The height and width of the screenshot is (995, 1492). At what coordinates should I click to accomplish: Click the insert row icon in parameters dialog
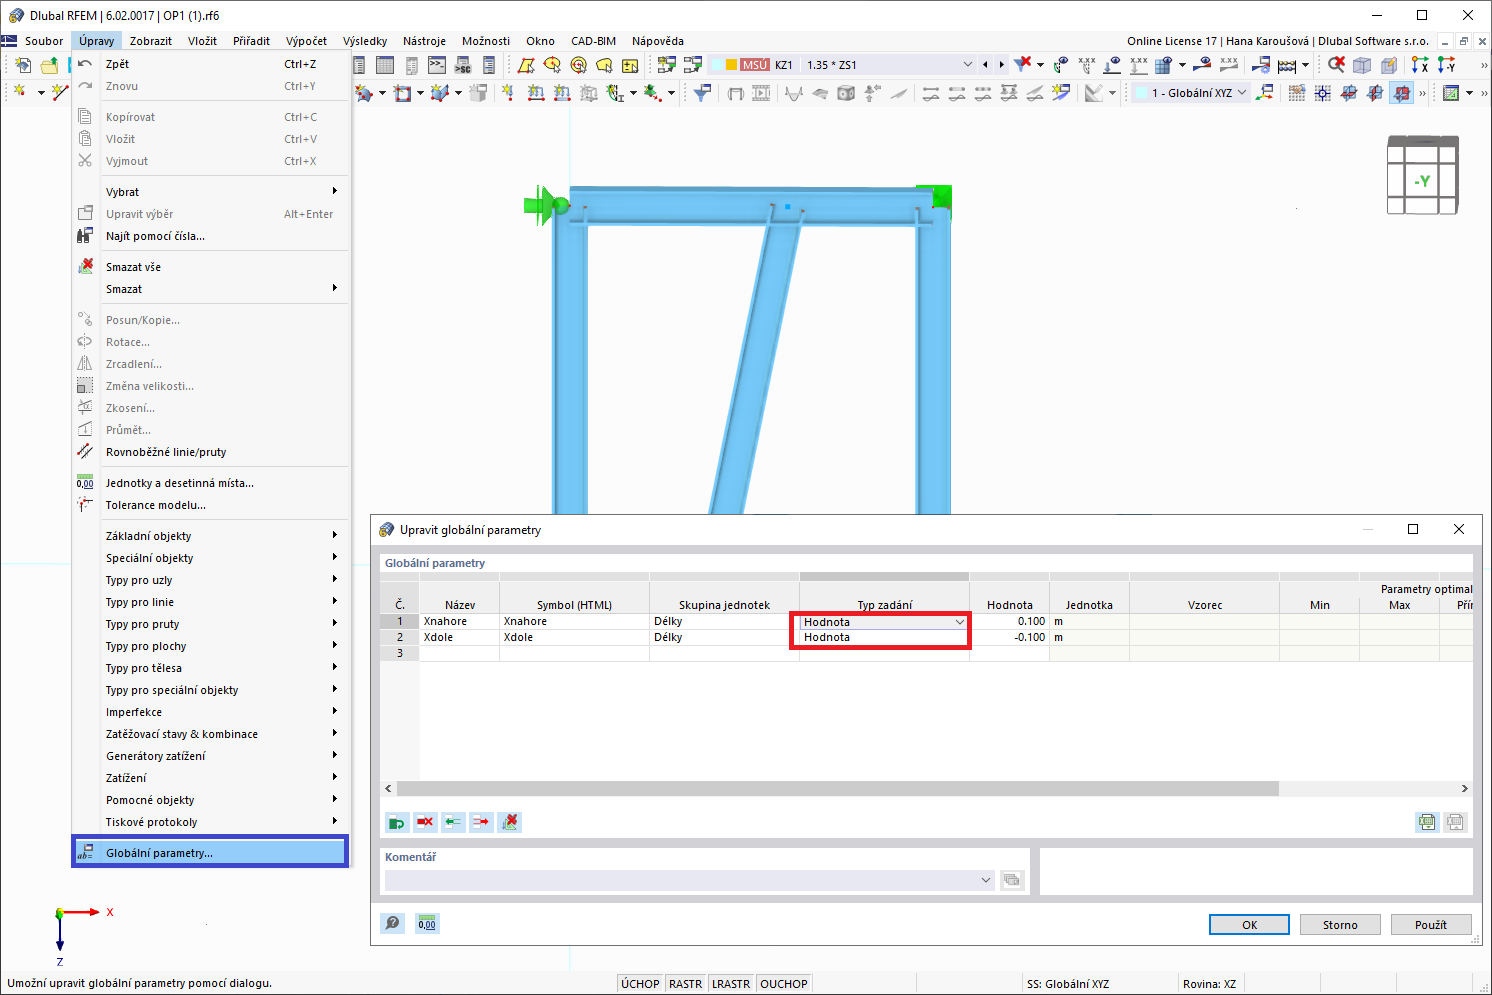tap(397, 822)
